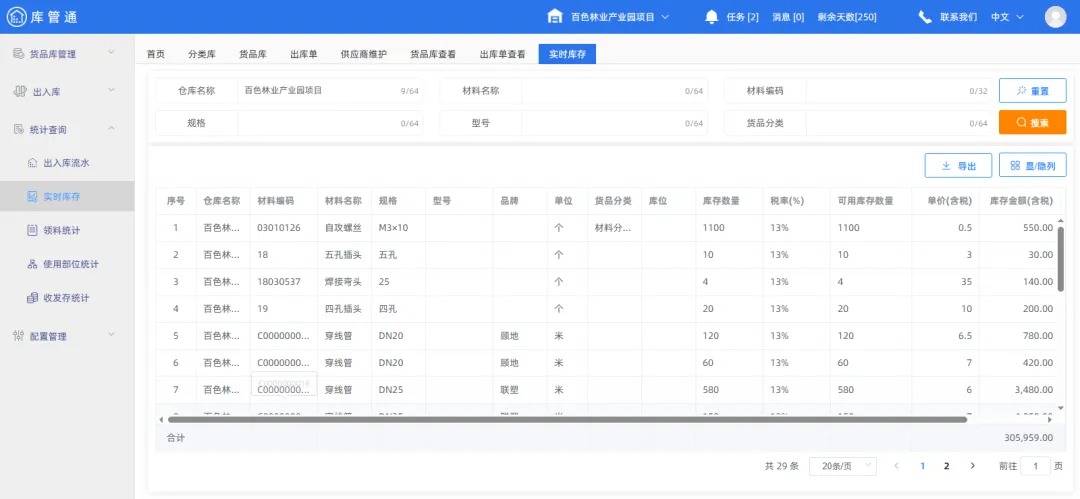The image size is (1080, 499).
Task: Click the 领料统计 sidebar icon
Action: pyautogui.click(x=32, y=230)
